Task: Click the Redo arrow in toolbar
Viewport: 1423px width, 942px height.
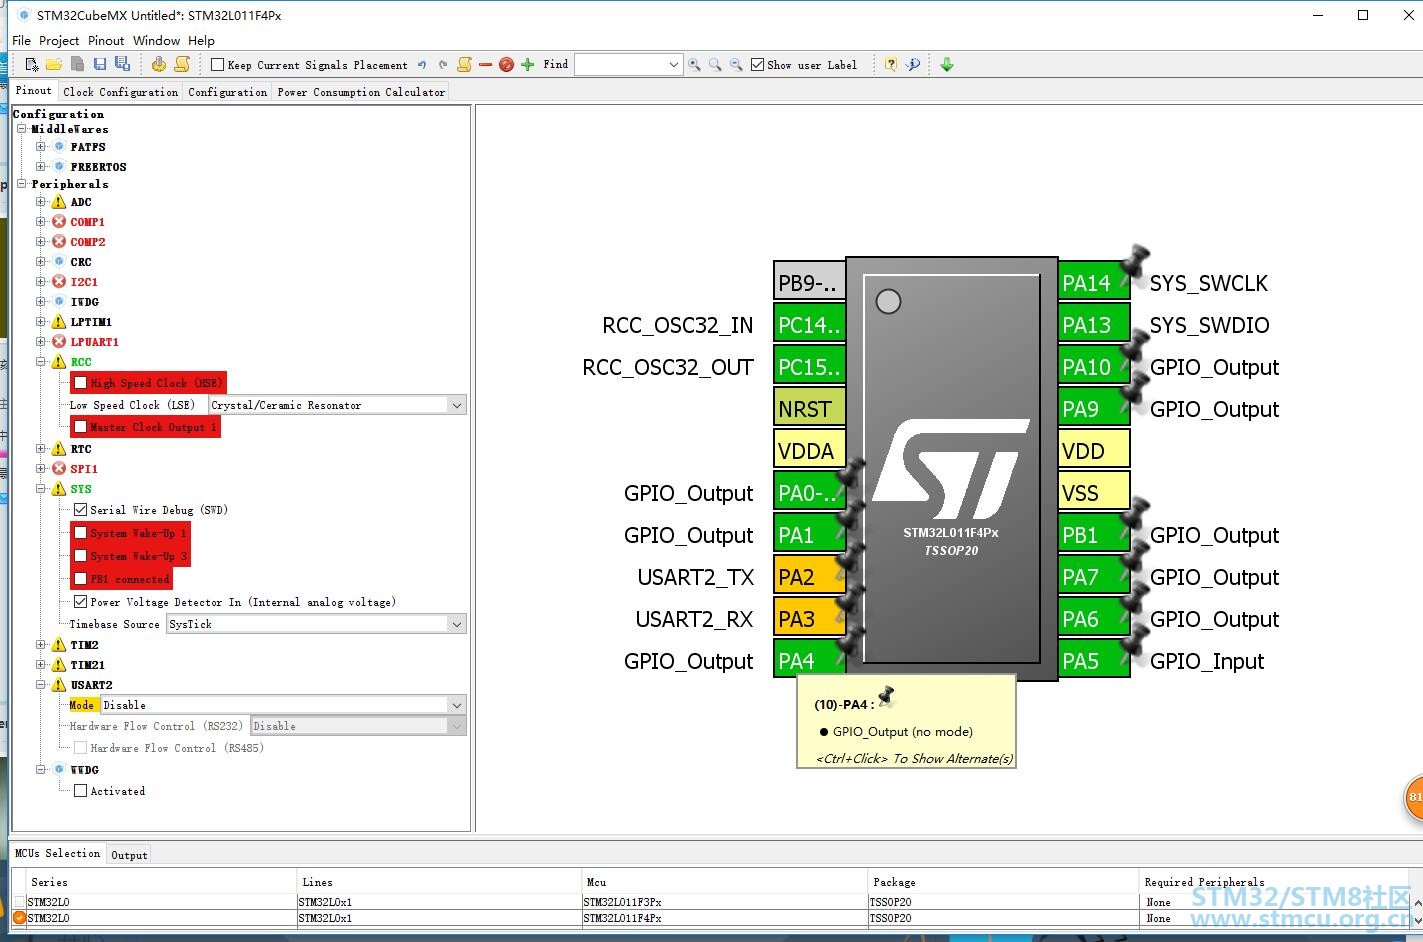Action: coord(443,65)
